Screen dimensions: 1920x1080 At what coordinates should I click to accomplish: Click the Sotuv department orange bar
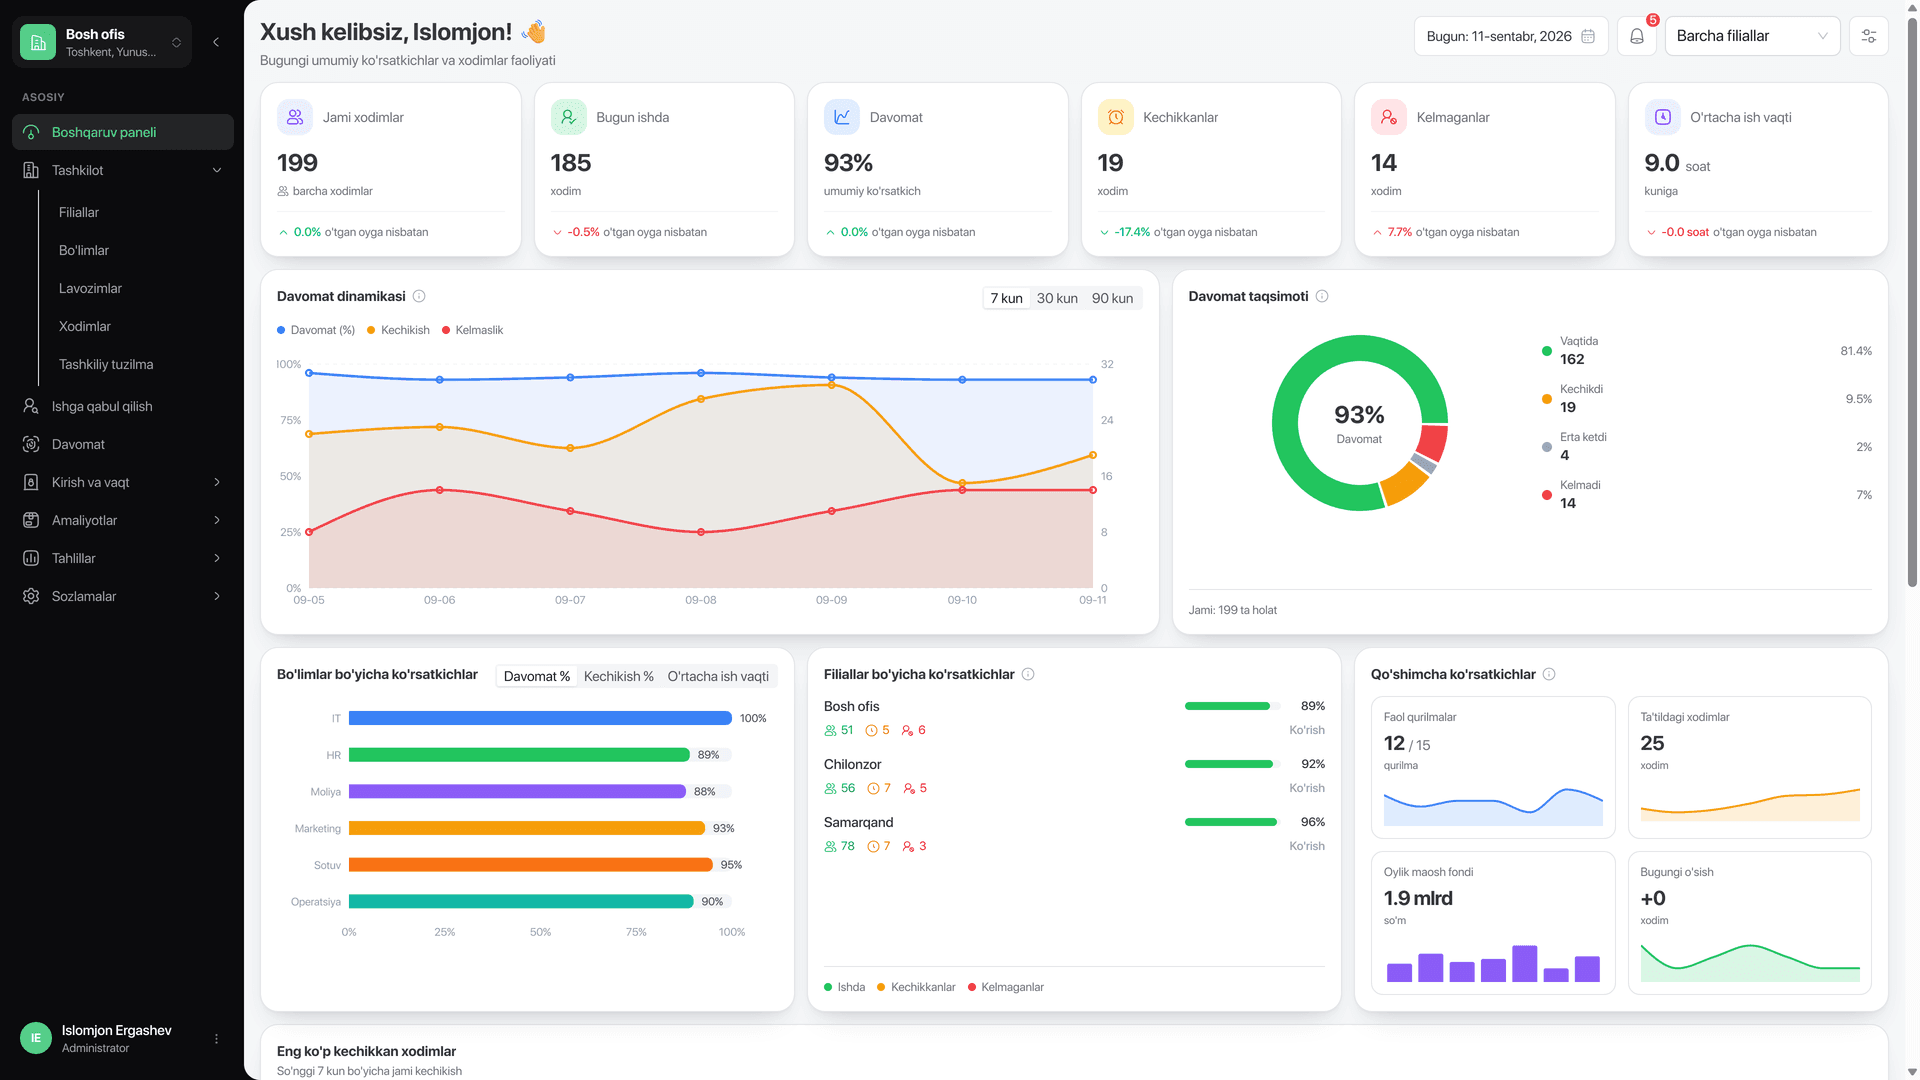coord(530,865)
